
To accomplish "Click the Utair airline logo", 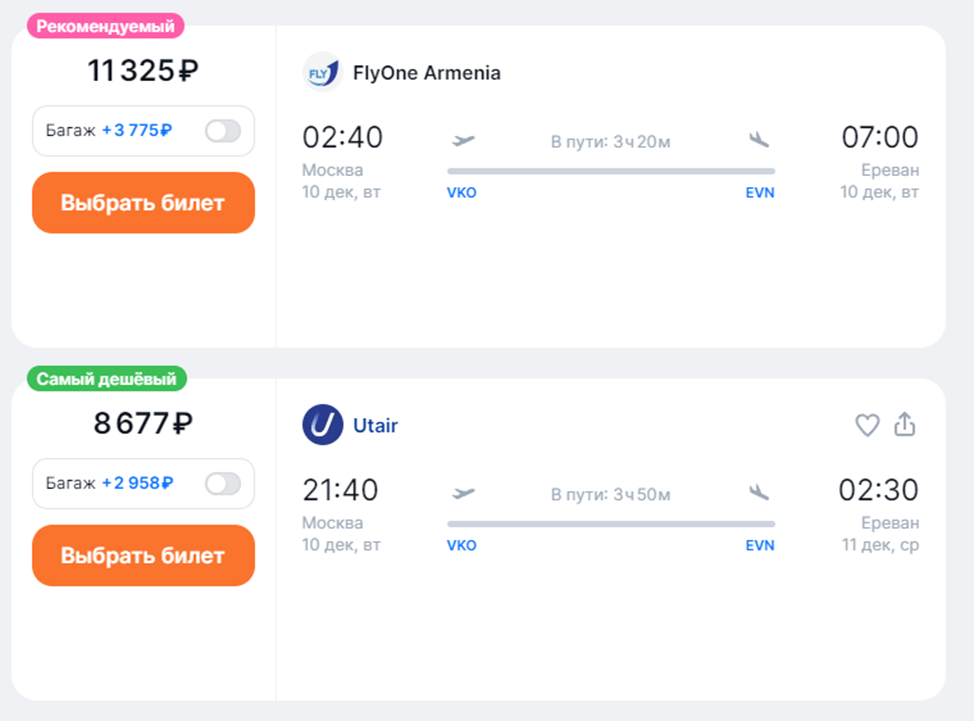I will tap(322, 425).
